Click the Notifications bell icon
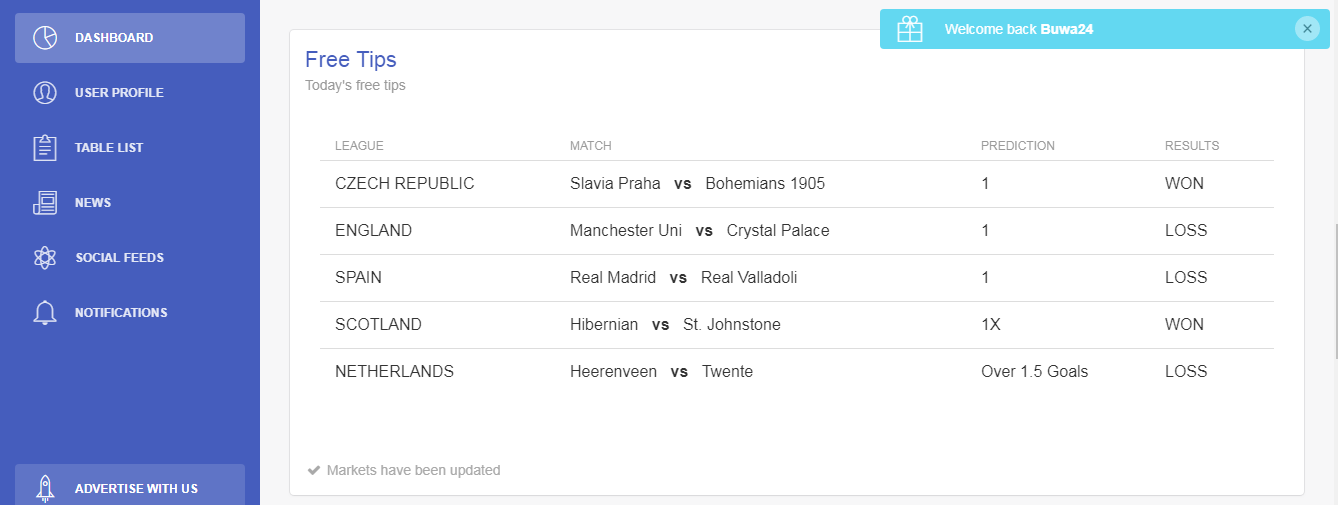Viewport: 1338px width, 505px height. pyautogui.click(x=45, y=313)
